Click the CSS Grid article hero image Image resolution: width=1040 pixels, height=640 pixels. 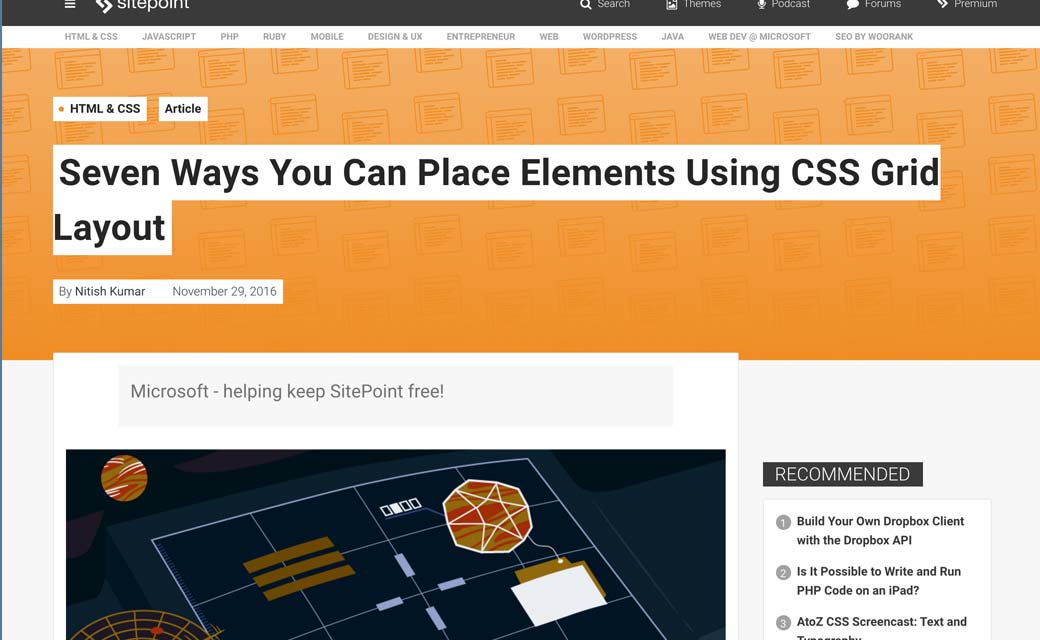click(395, 545)
